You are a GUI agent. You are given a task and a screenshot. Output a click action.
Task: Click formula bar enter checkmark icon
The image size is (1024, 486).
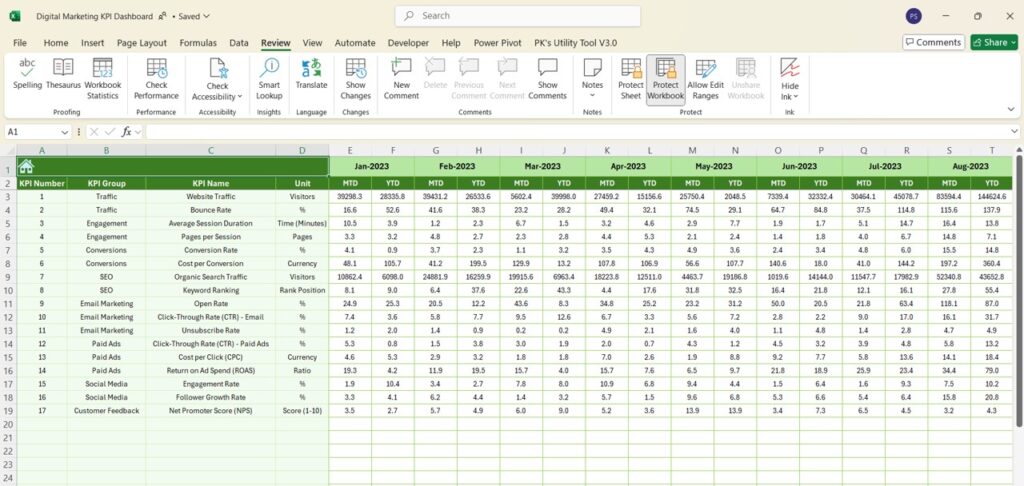point(110,132)
